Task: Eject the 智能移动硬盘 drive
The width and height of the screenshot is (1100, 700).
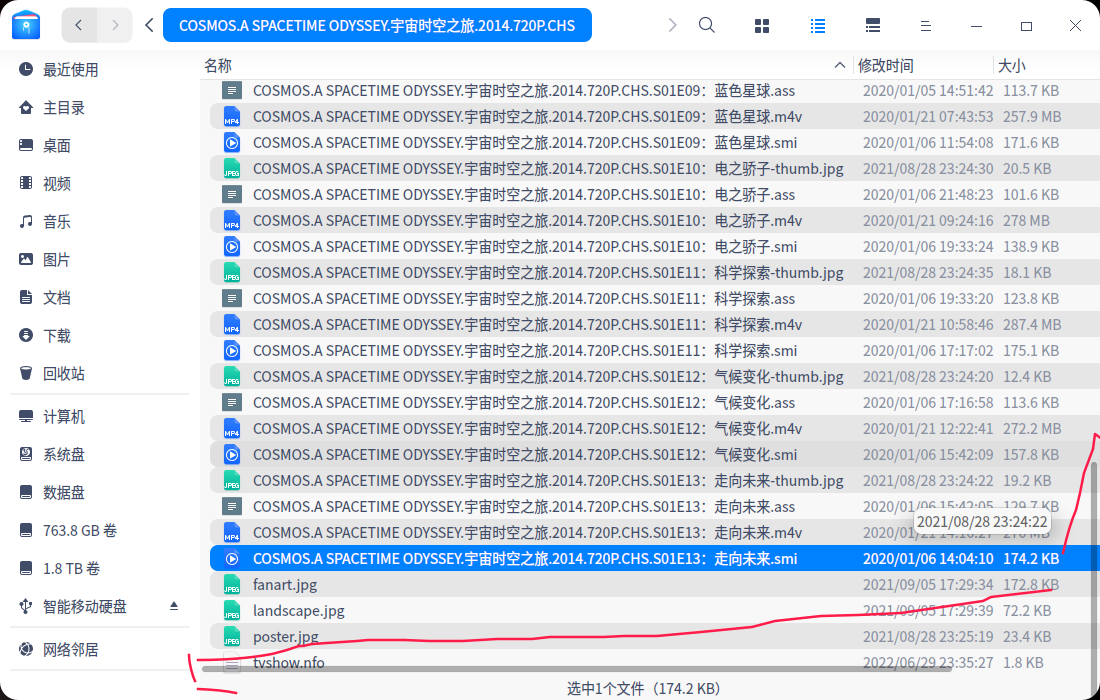Action: click(175, 604)
